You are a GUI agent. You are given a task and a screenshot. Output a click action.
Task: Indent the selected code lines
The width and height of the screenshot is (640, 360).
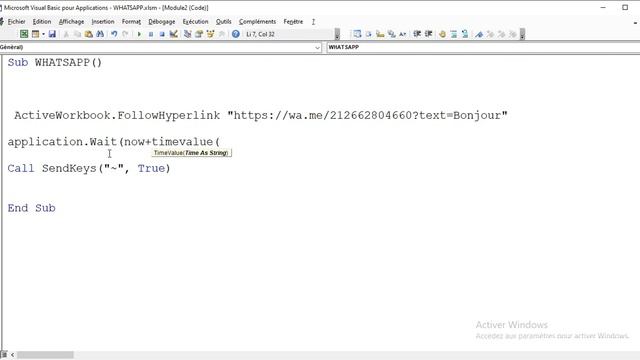pyautogui.click(x=417, y=34)
